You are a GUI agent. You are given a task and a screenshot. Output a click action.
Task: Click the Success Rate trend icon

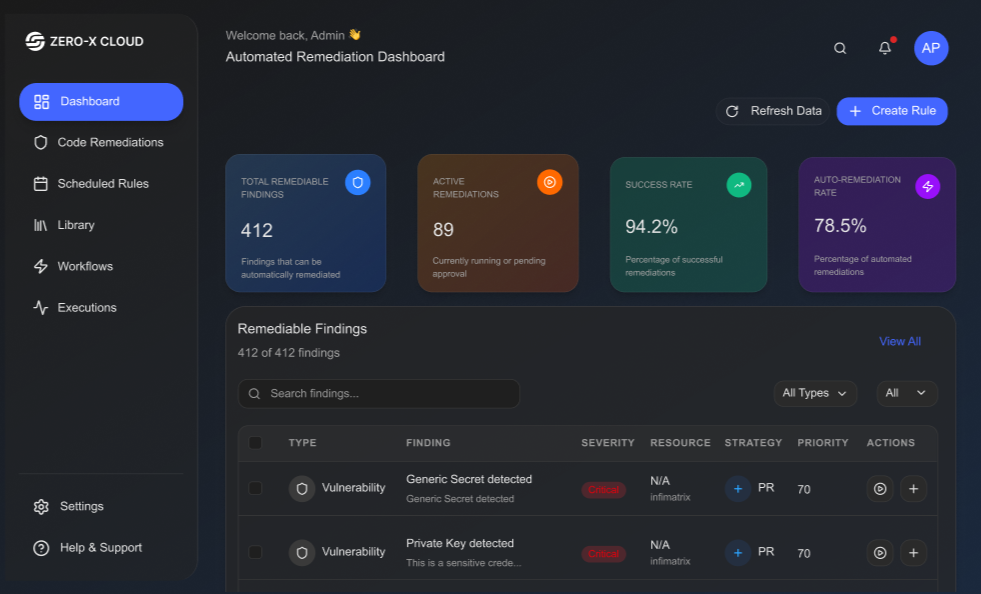coord(738,184)
